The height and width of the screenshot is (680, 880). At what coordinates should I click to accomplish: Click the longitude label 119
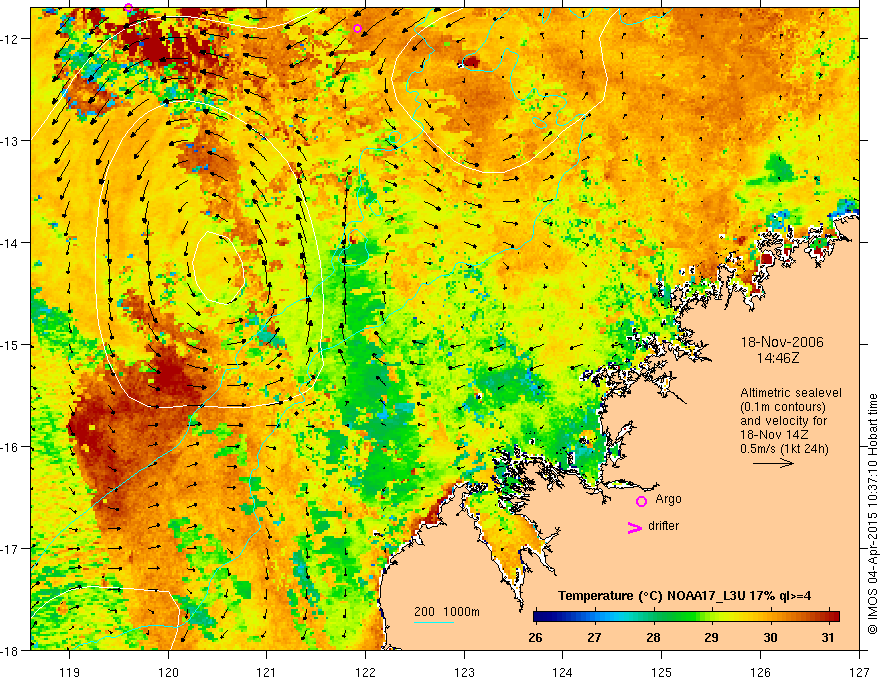[70, 672]
